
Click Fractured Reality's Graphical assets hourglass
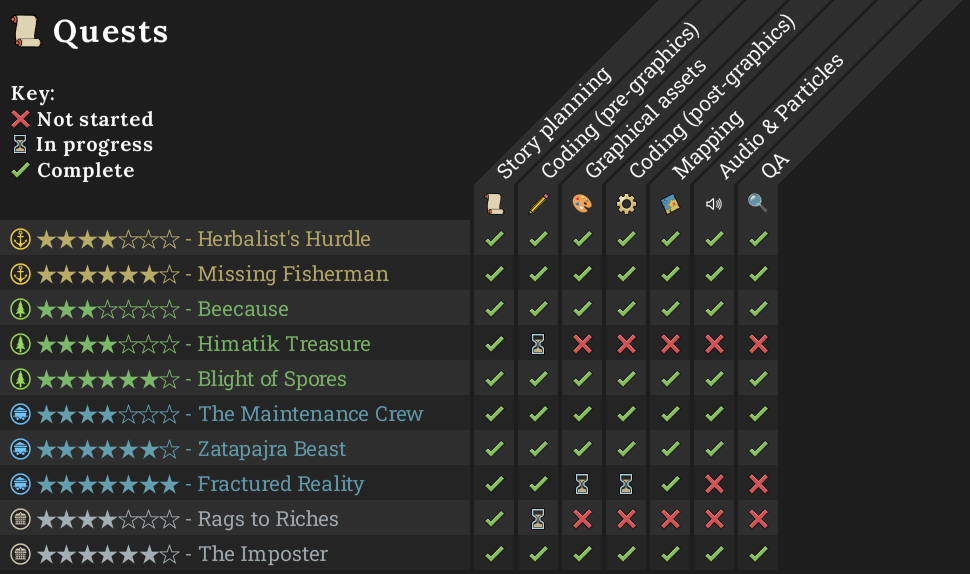point(582,484)
